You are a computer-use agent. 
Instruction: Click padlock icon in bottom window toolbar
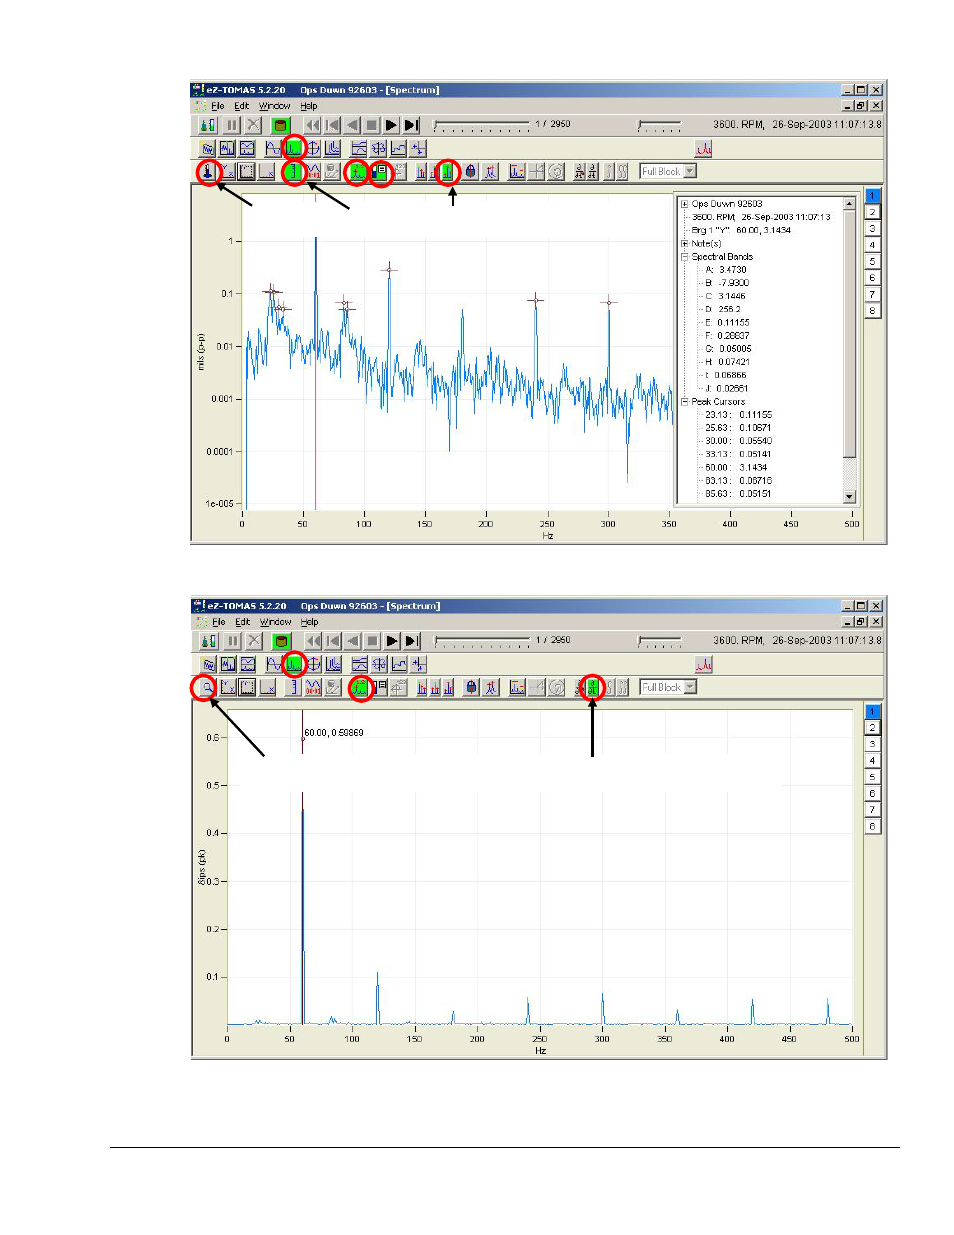[x=471, y=688]
